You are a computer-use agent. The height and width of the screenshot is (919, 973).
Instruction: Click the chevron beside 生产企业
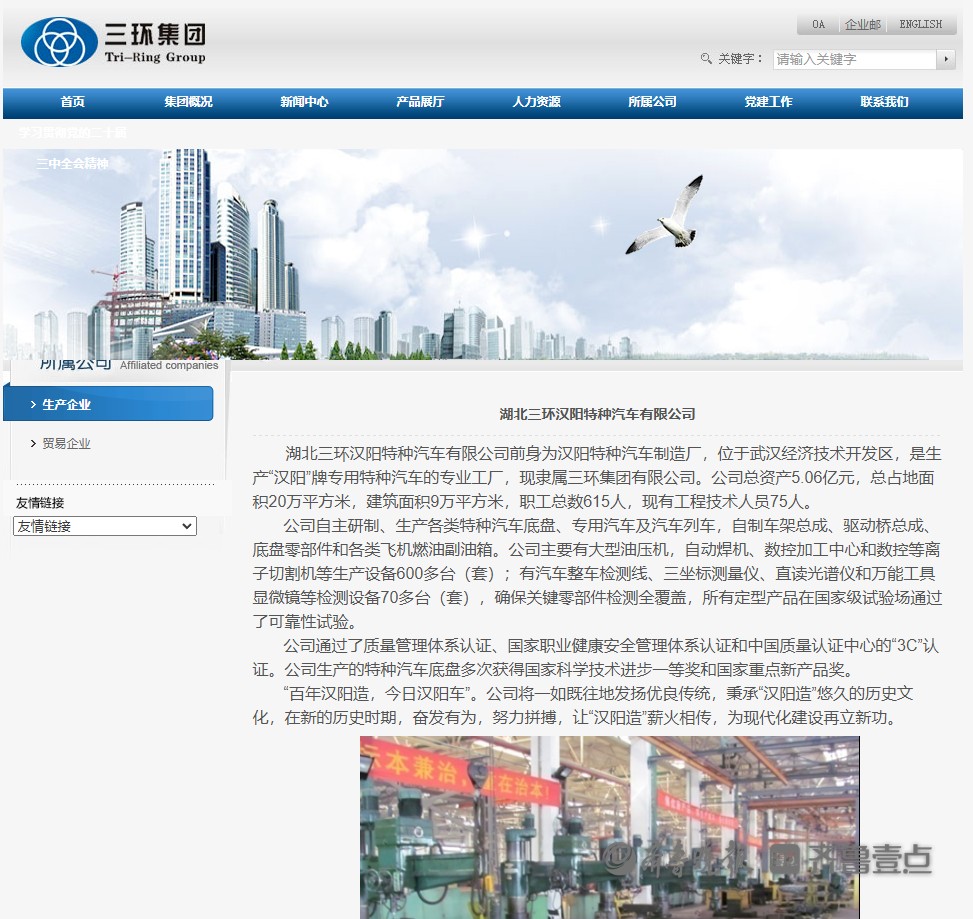pos(34,405)
